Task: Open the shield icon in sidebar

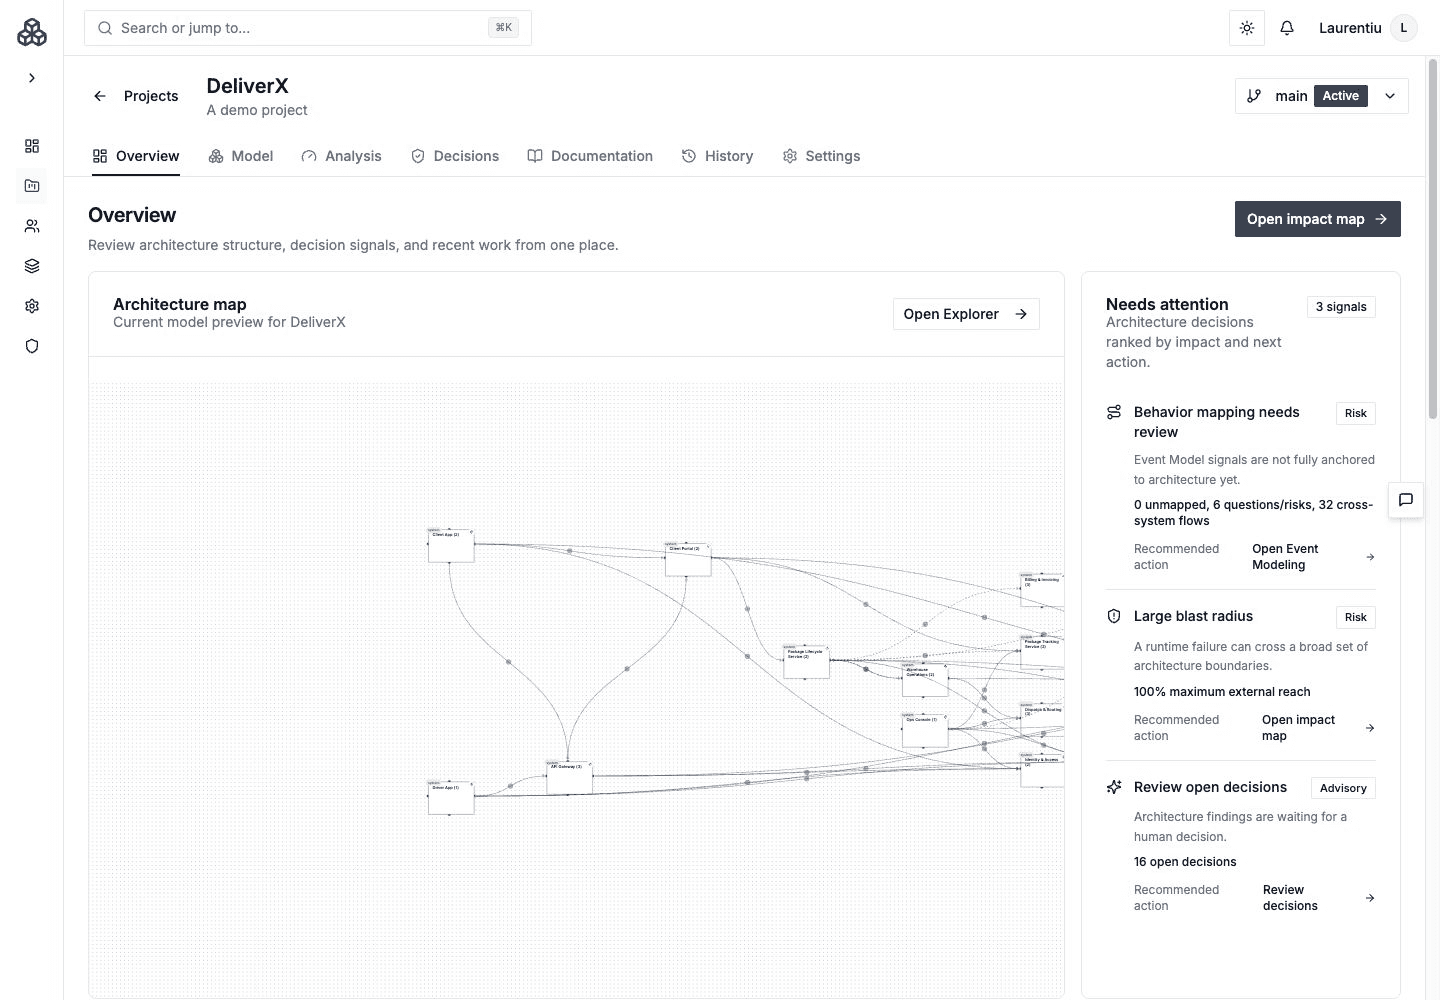Action: (32, 346)
